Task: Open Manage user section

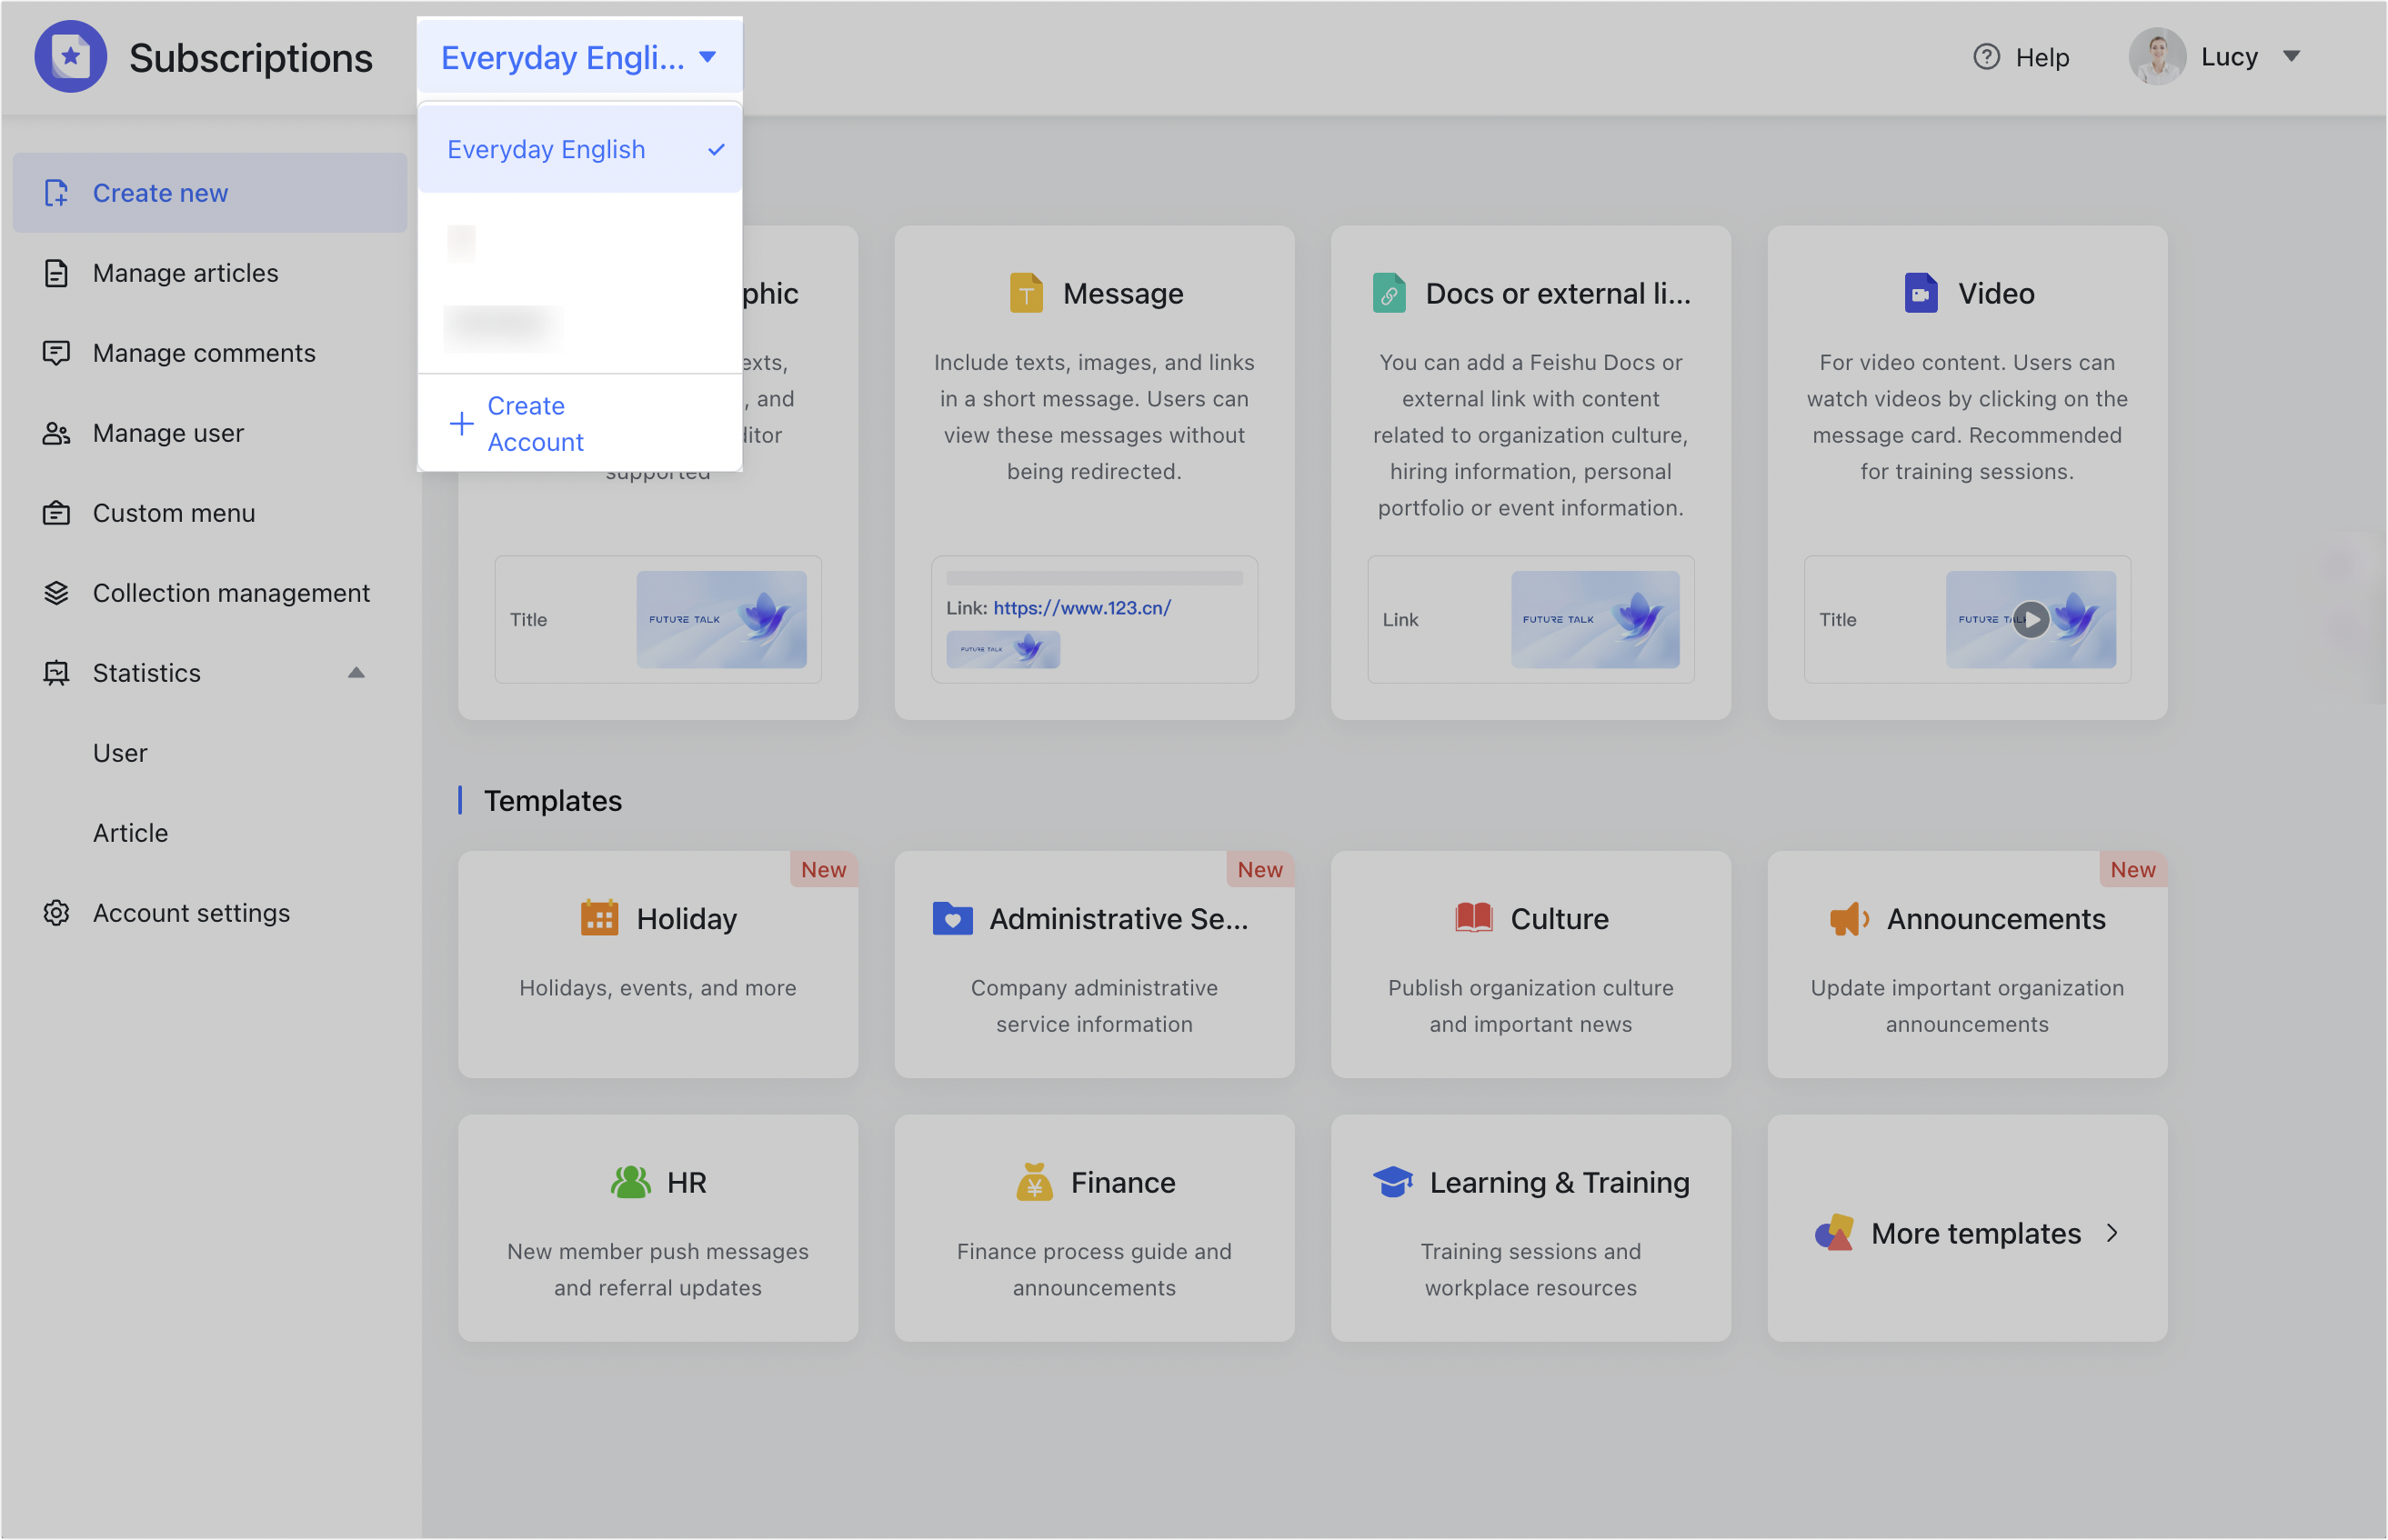Action: pyautogui.click(x=168, y=432)
